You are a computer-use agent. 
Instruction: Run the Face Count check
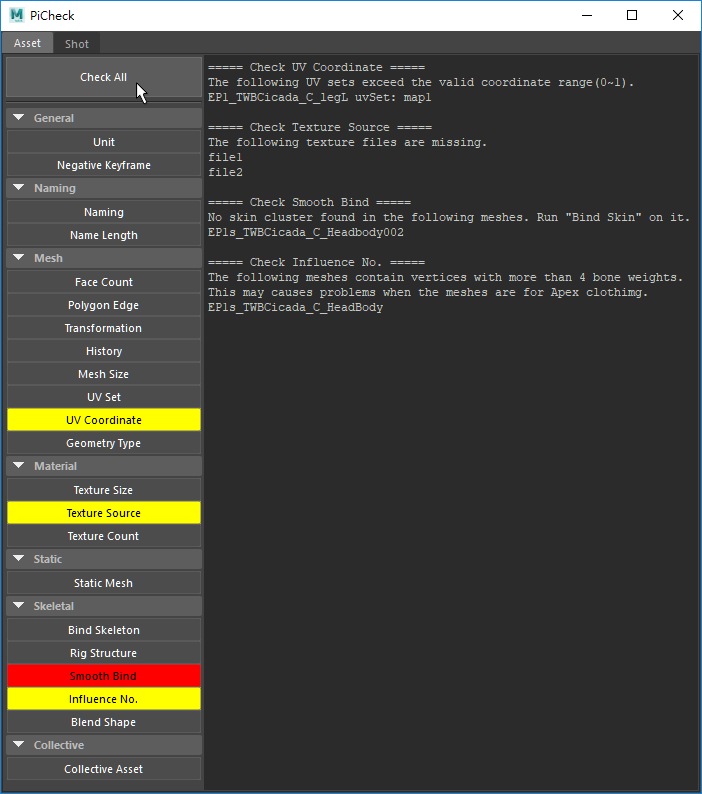[x=104, y=282]
